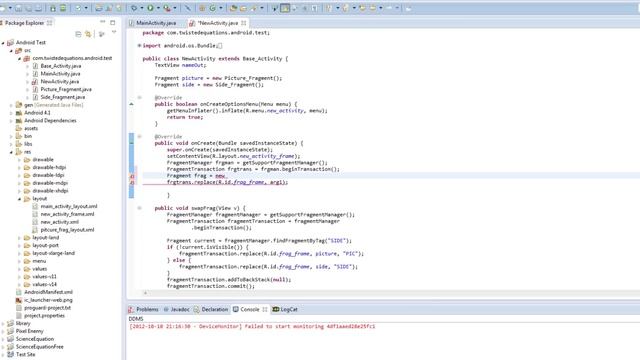Collapse the layout folder under res

19,199
